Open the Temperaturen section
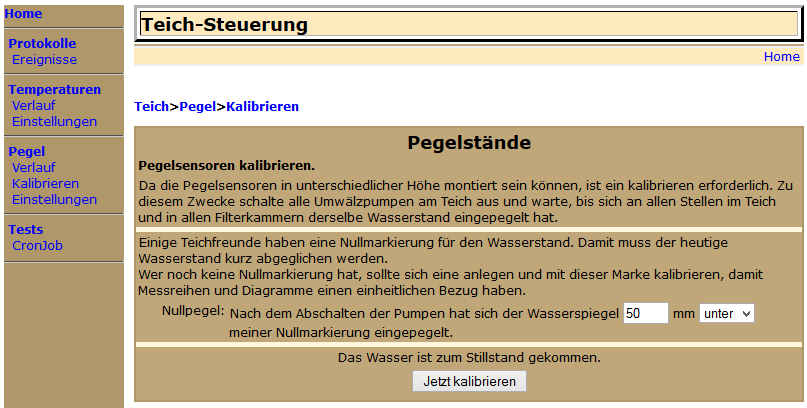The width and height of the screenshot is (807, 408). pyautogui.click(x=55, y=89)
